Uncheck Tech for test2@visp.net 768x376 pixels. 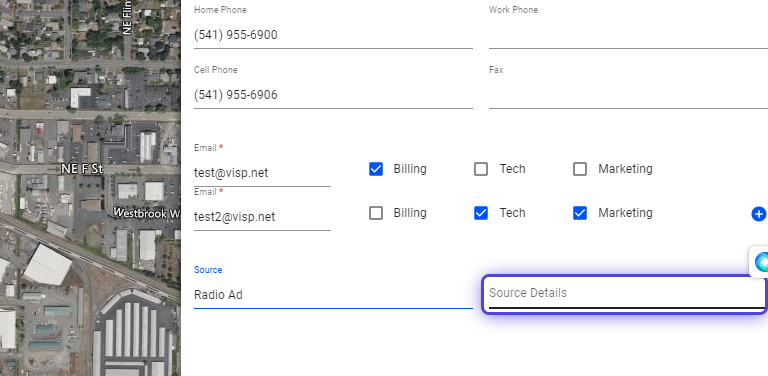pyautogui.click(x=481, y=213)
